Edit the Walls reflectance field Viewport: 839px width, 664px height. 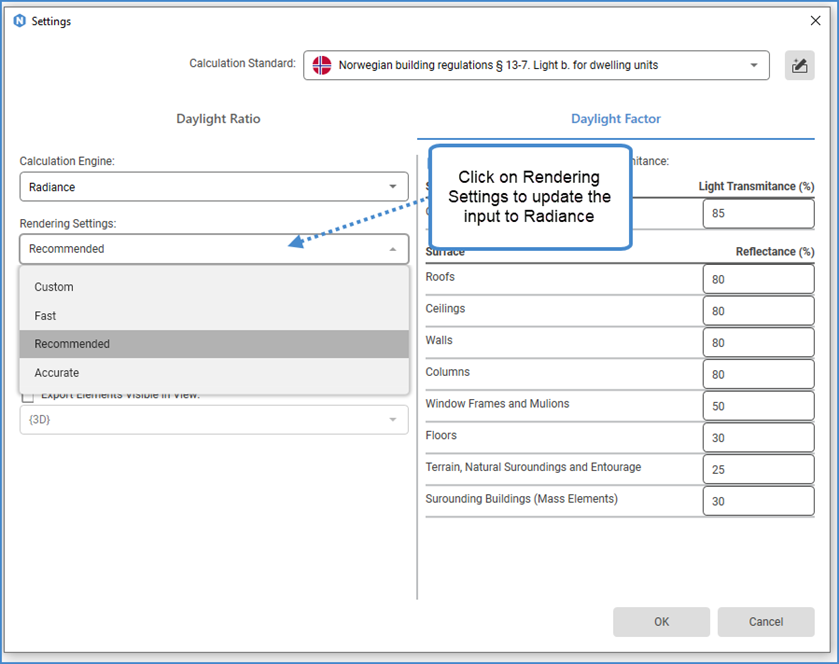pos(759,342)
